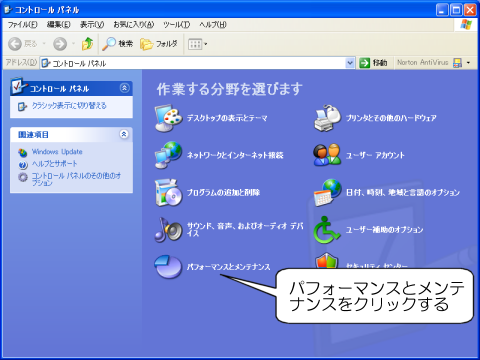
Task: Open Search (検索) from the toolbar
Action: pyautogui.click(x=117, y=44)
